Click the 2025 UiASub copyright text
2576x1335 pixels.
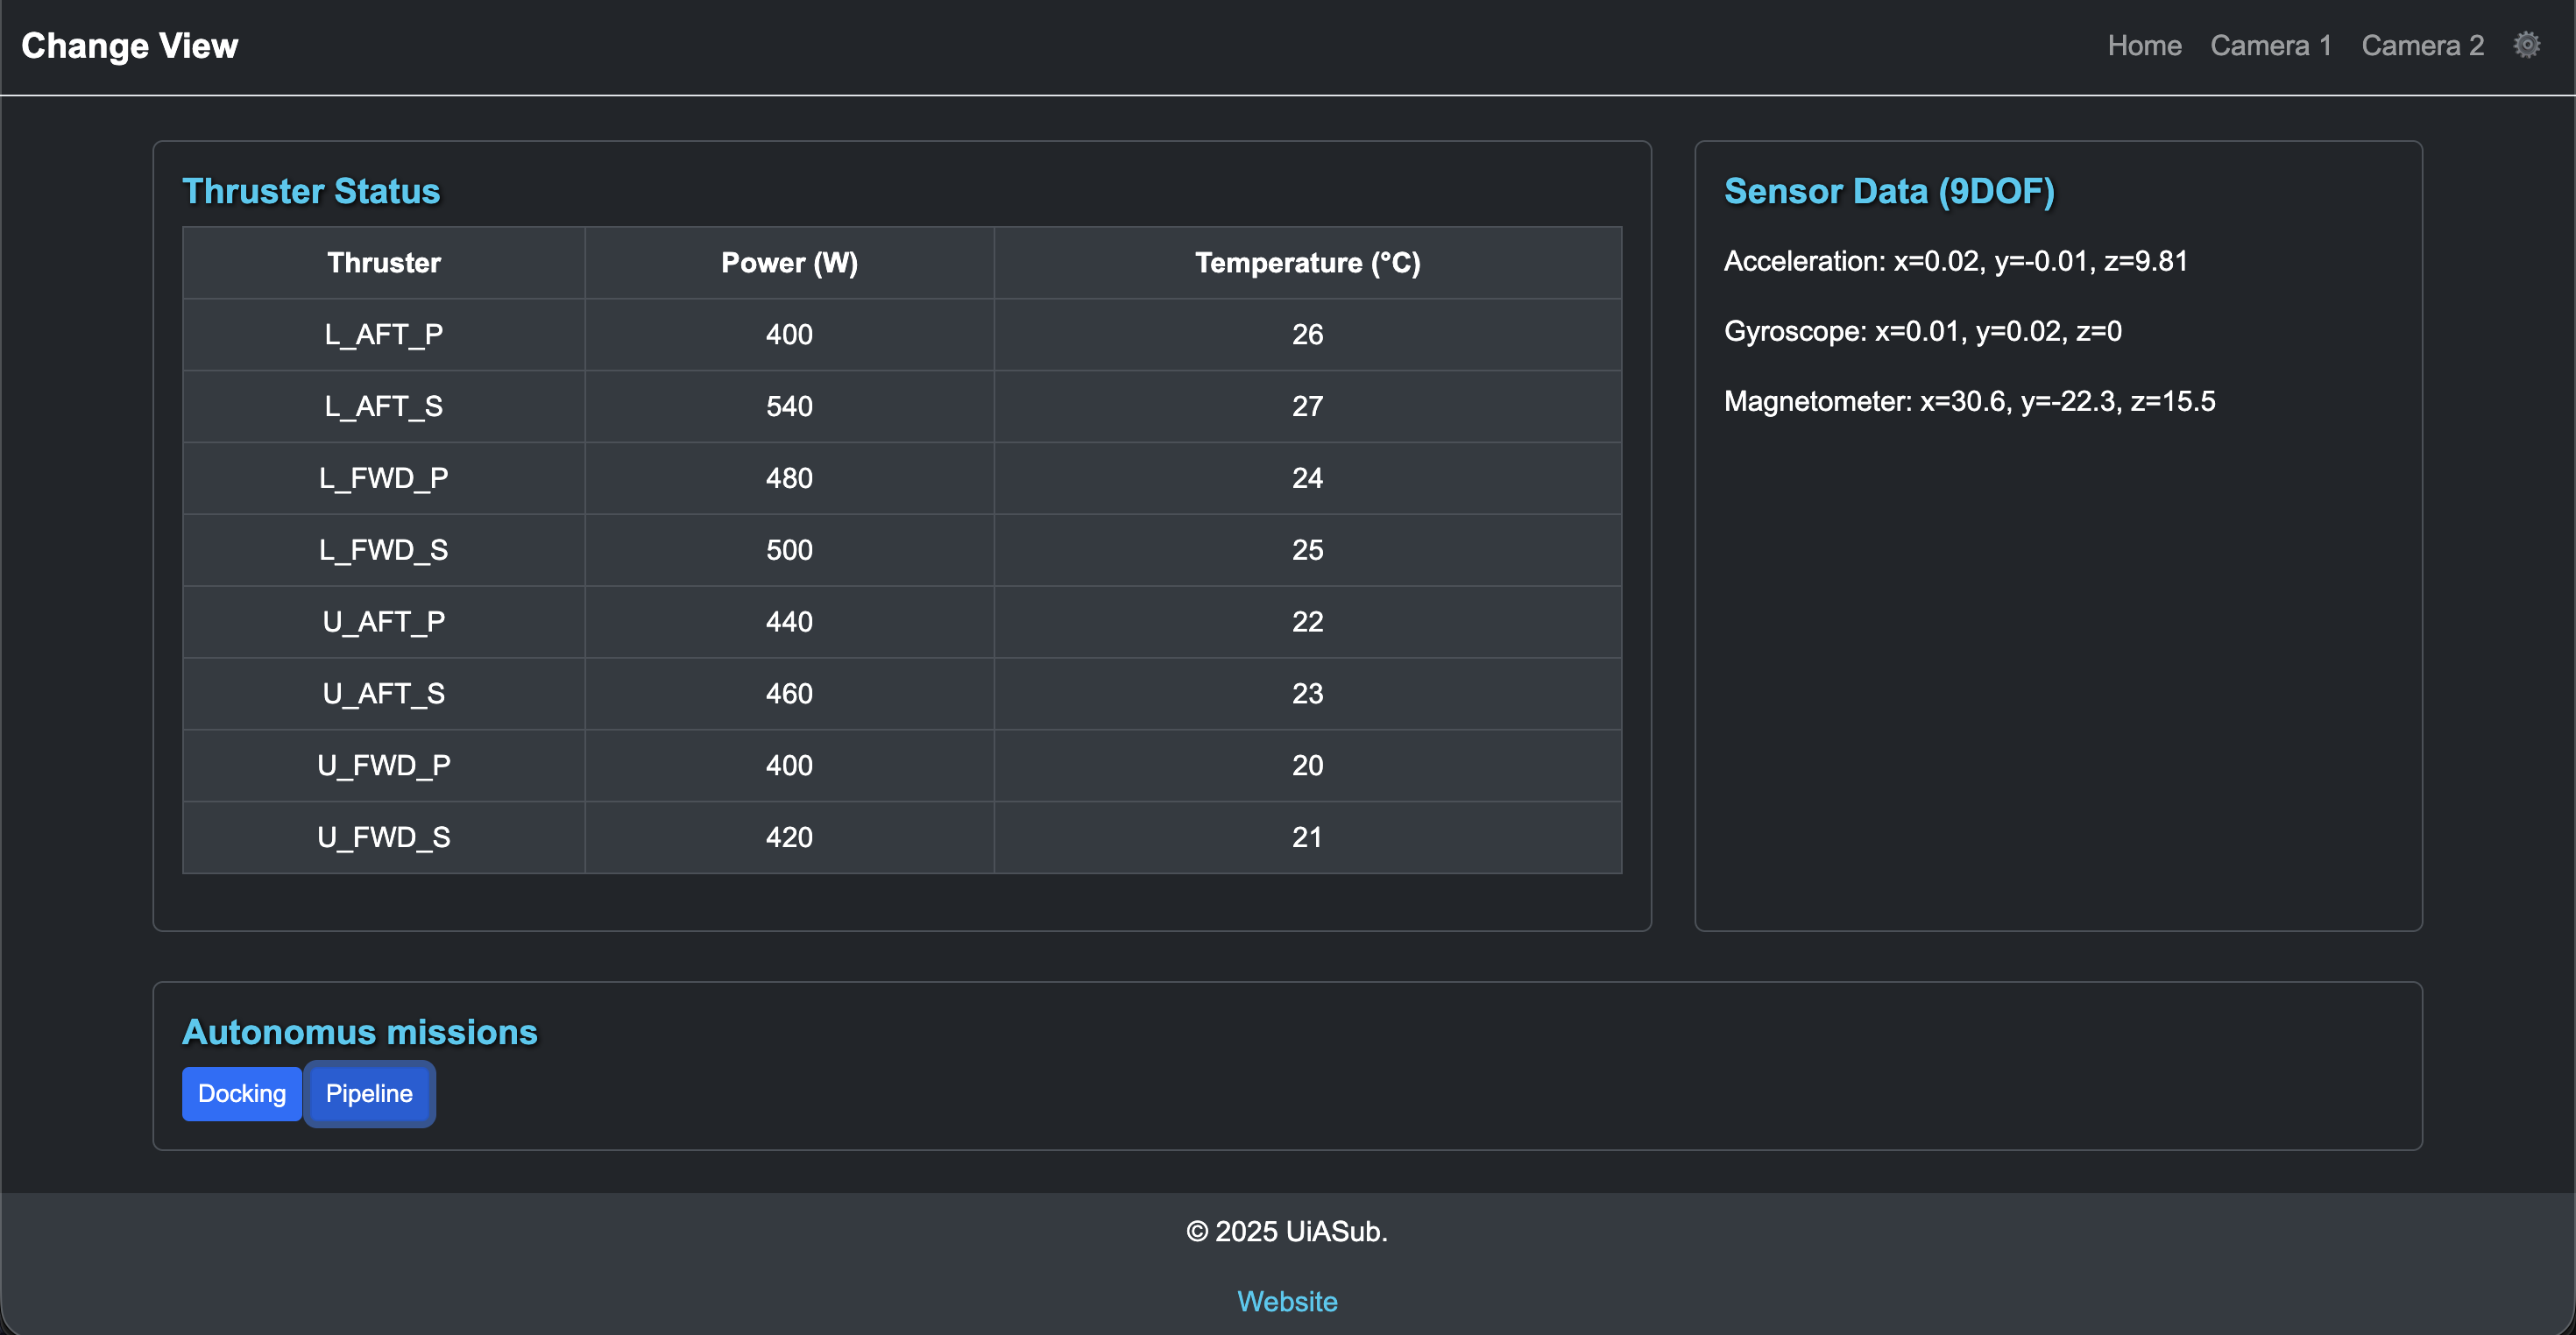click(x=1287, y=1231)
